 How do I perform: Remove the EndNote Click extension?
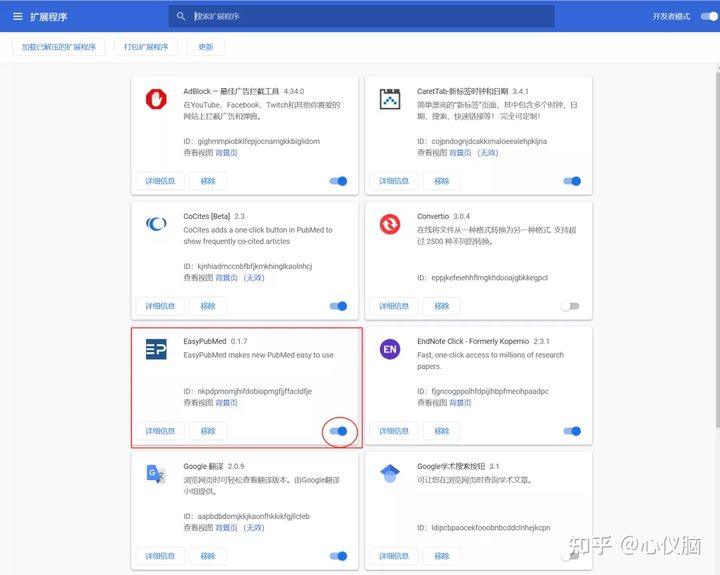442,431
